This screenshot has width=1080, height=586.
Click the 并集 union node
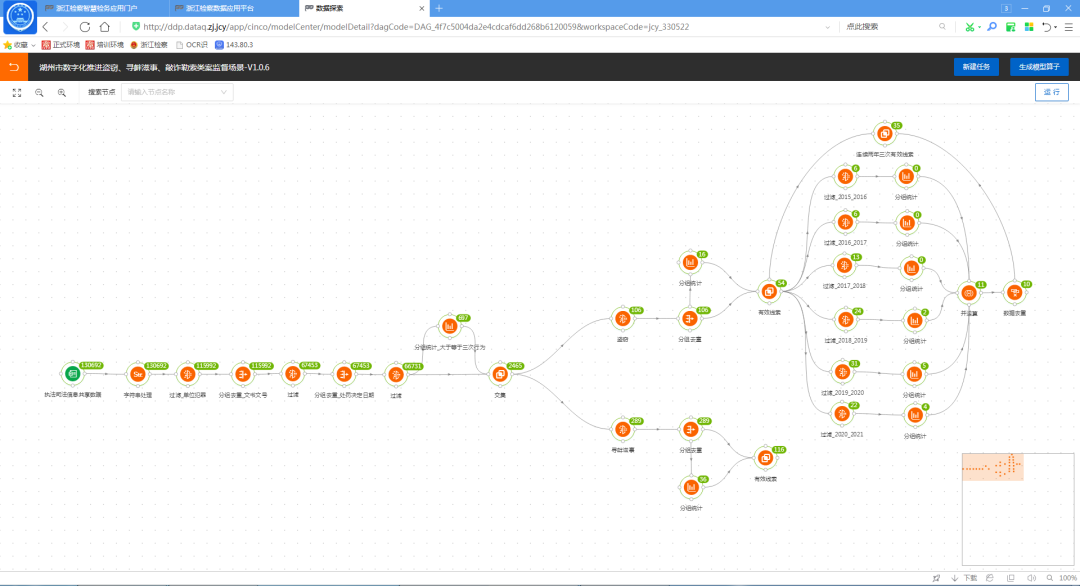(968, 293)
